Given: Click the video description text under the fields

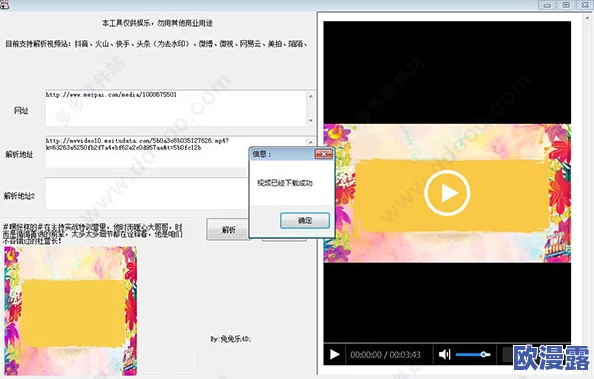Looking at the screenshot, I should click(93, 233).
